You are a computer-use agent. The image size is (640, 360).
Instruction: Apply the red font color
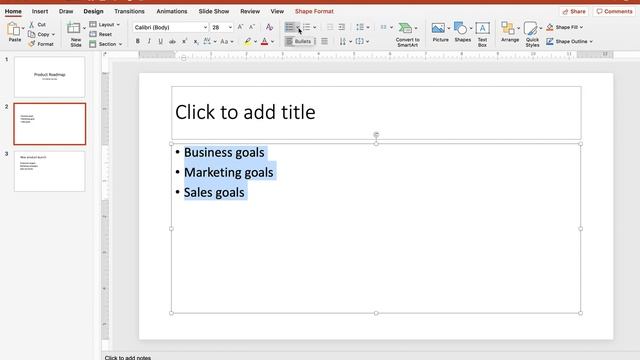pyautogui.click(x=264, y=41)
